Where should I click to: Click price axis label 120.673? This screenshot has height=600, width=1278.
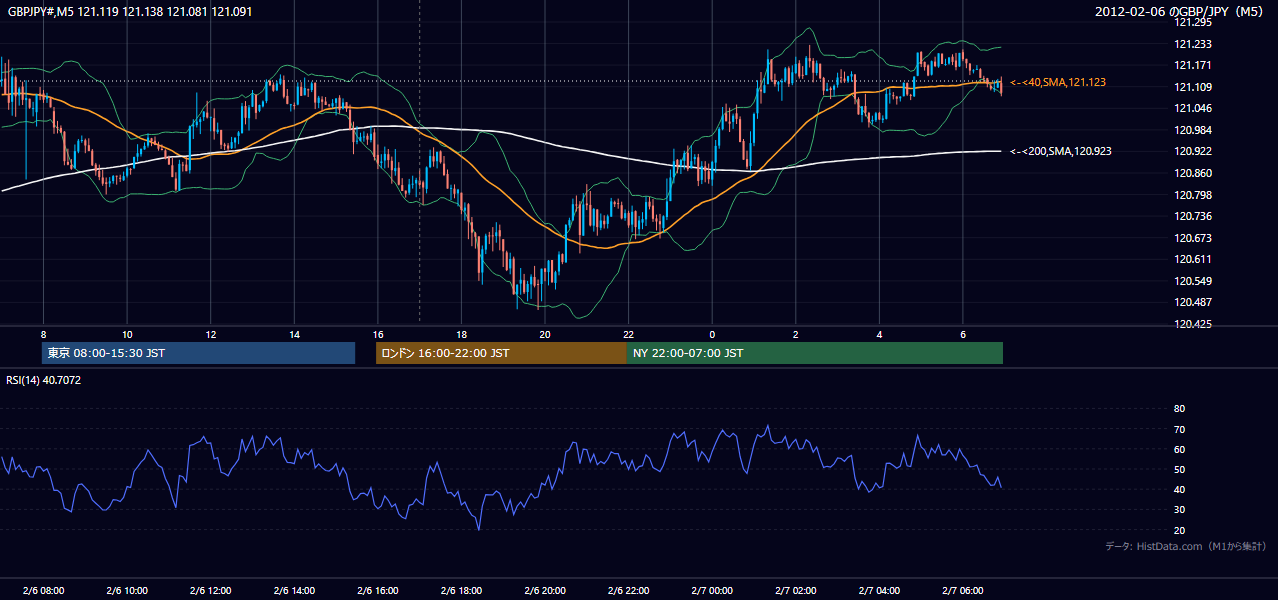tap(1192, 238)
